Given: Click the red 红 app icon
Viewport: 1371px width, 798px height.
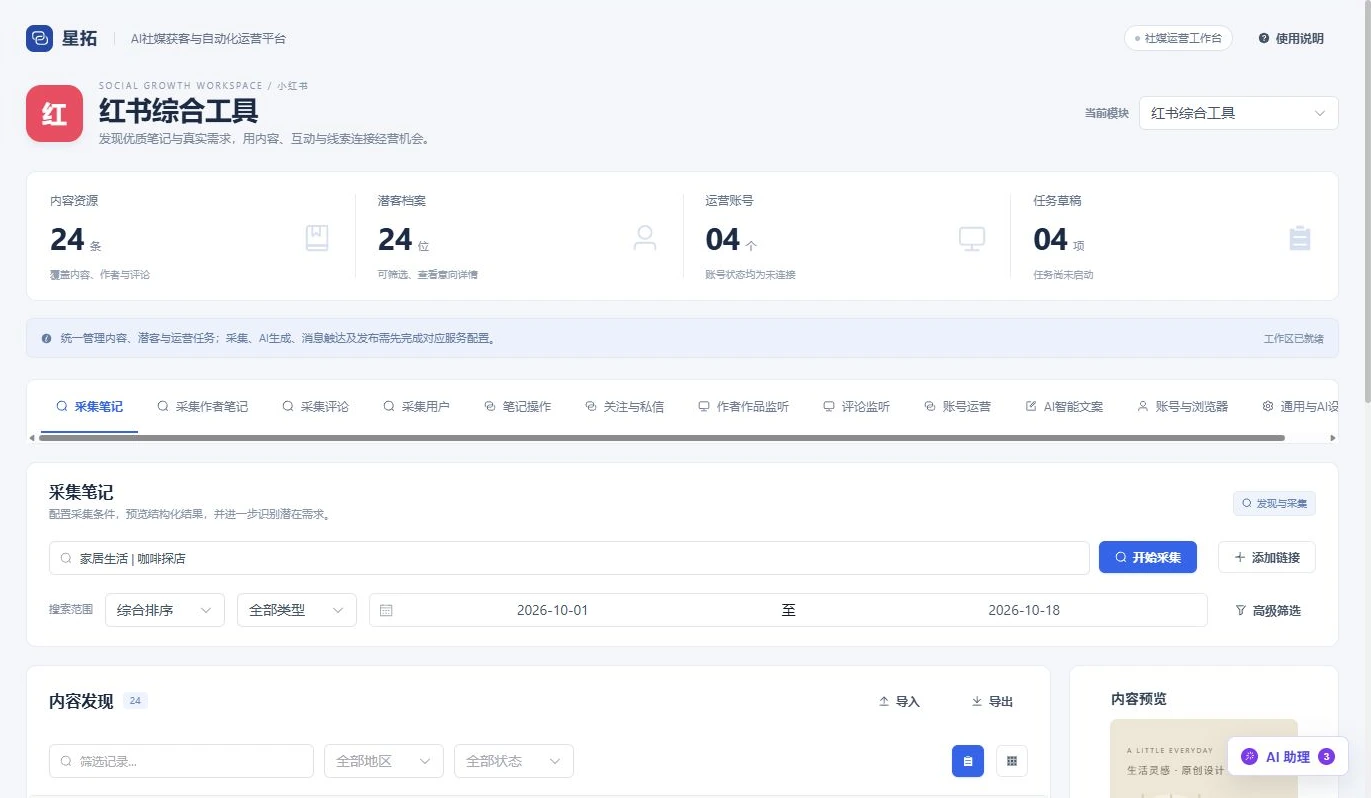Looking at the screenshot, I should tap(54, 113).
